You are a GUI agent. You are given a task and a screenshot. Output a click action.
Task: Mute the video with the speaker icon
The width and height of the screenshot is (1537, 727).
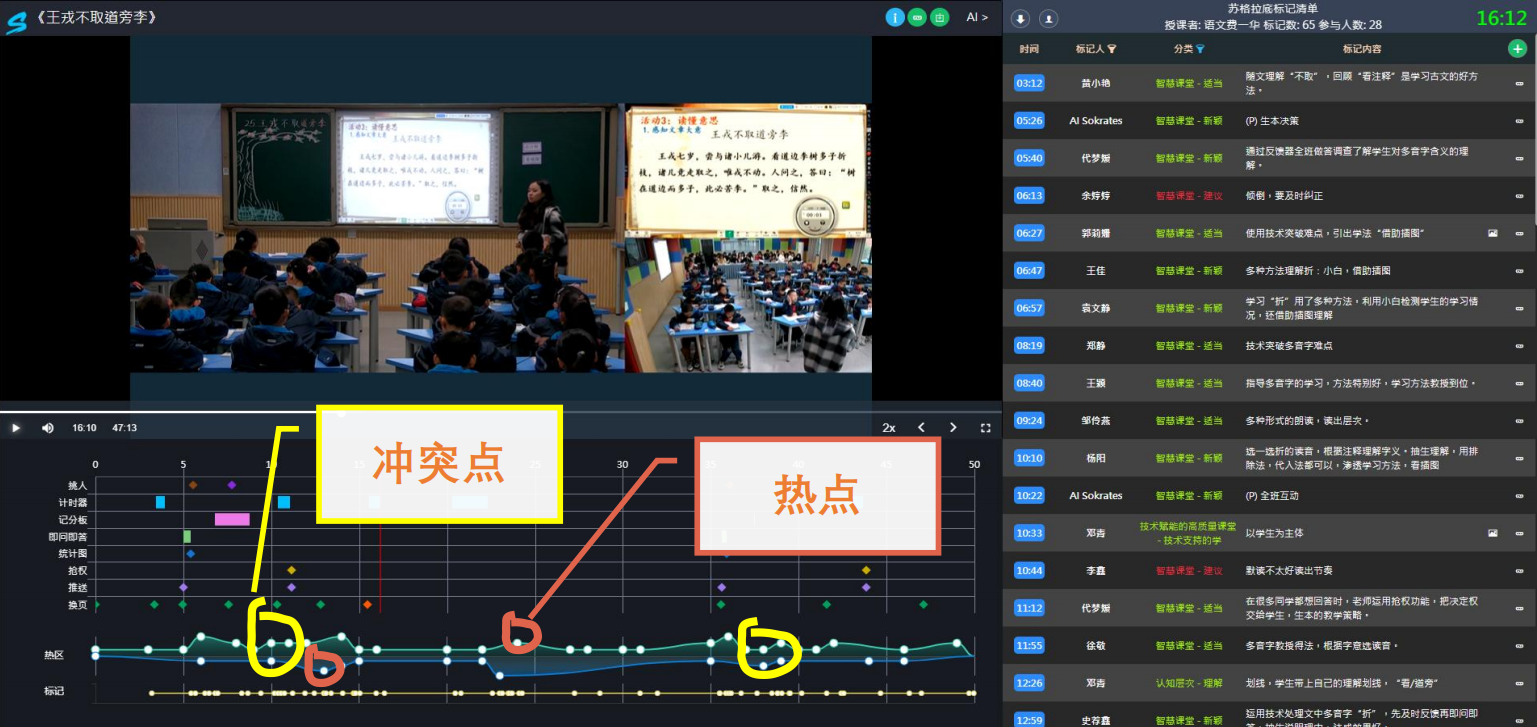pos(47,428)
